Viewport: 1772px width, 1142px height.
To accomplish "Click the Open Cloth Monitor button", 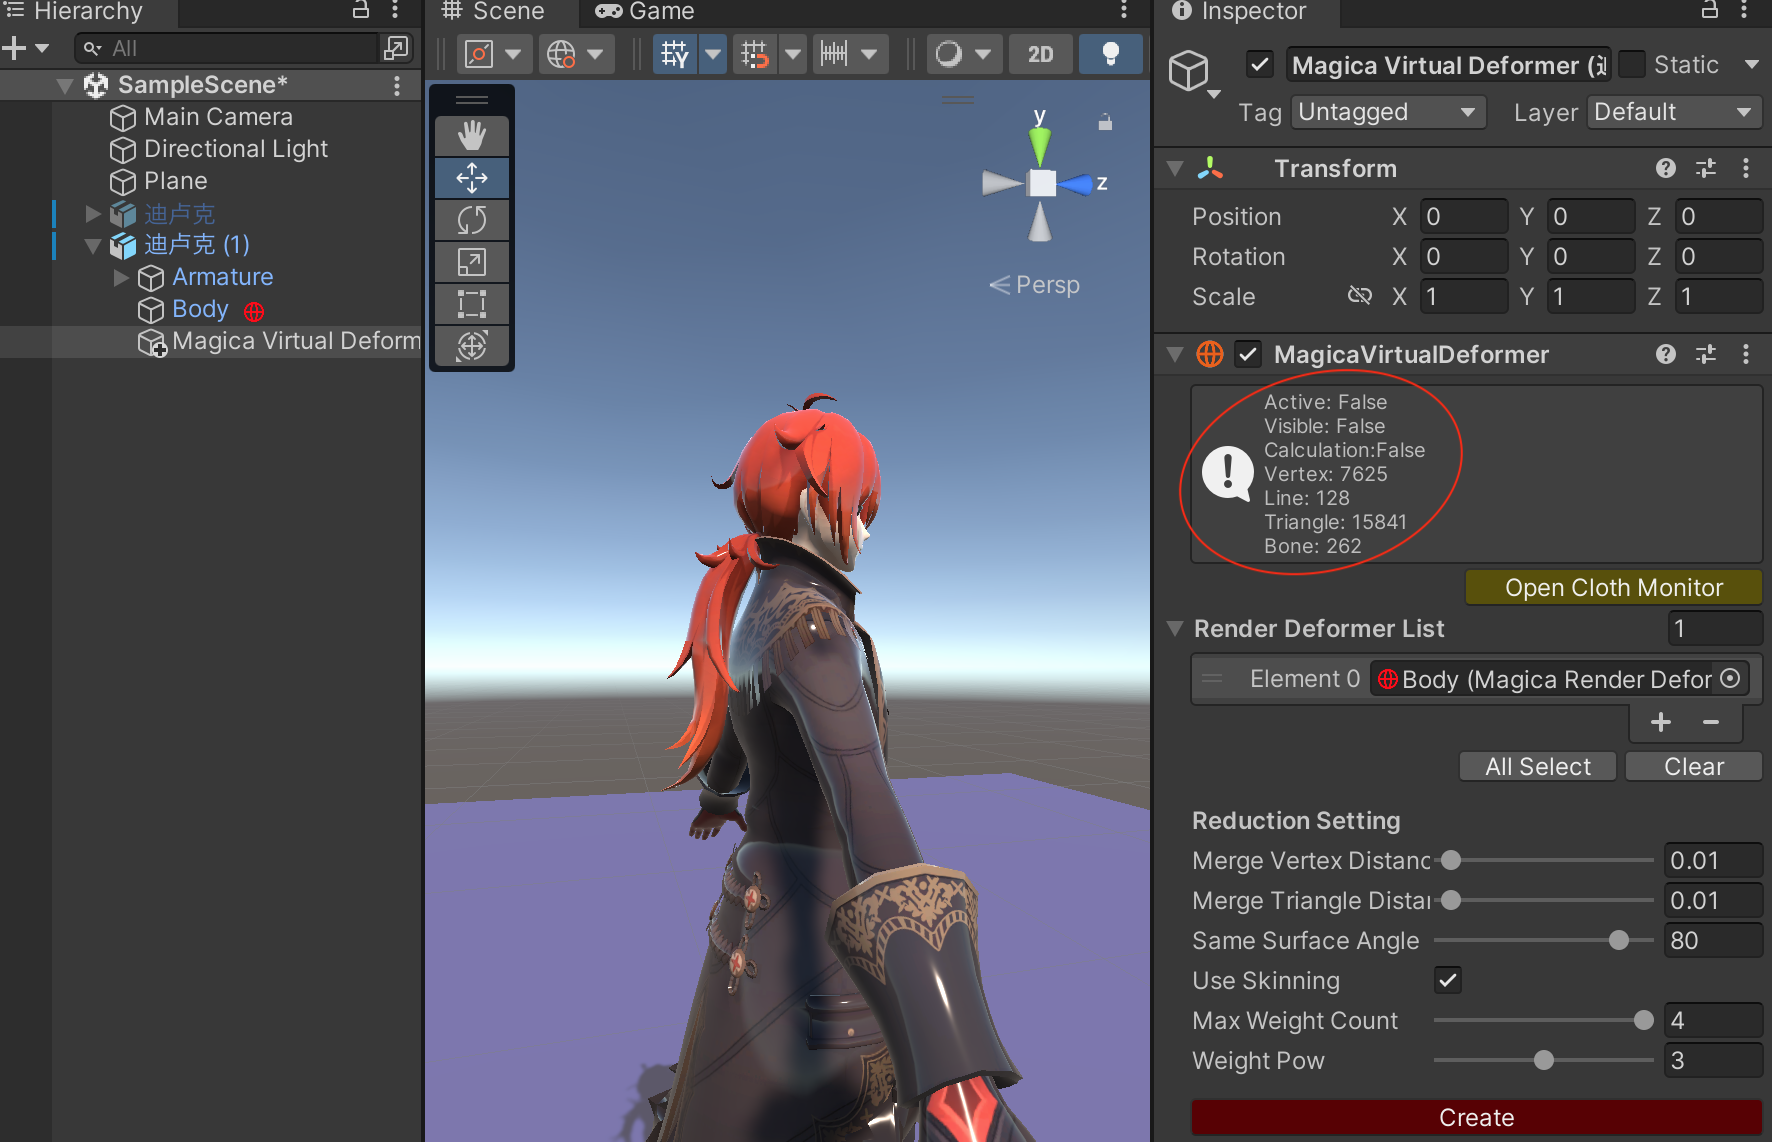I will click(1613, 588).
